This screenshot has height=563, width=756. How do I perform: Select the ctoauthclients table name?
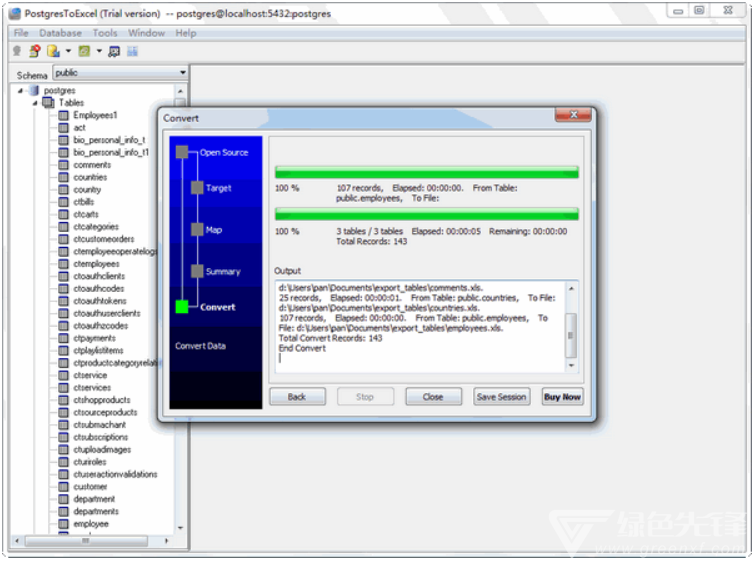click(99, 276)
